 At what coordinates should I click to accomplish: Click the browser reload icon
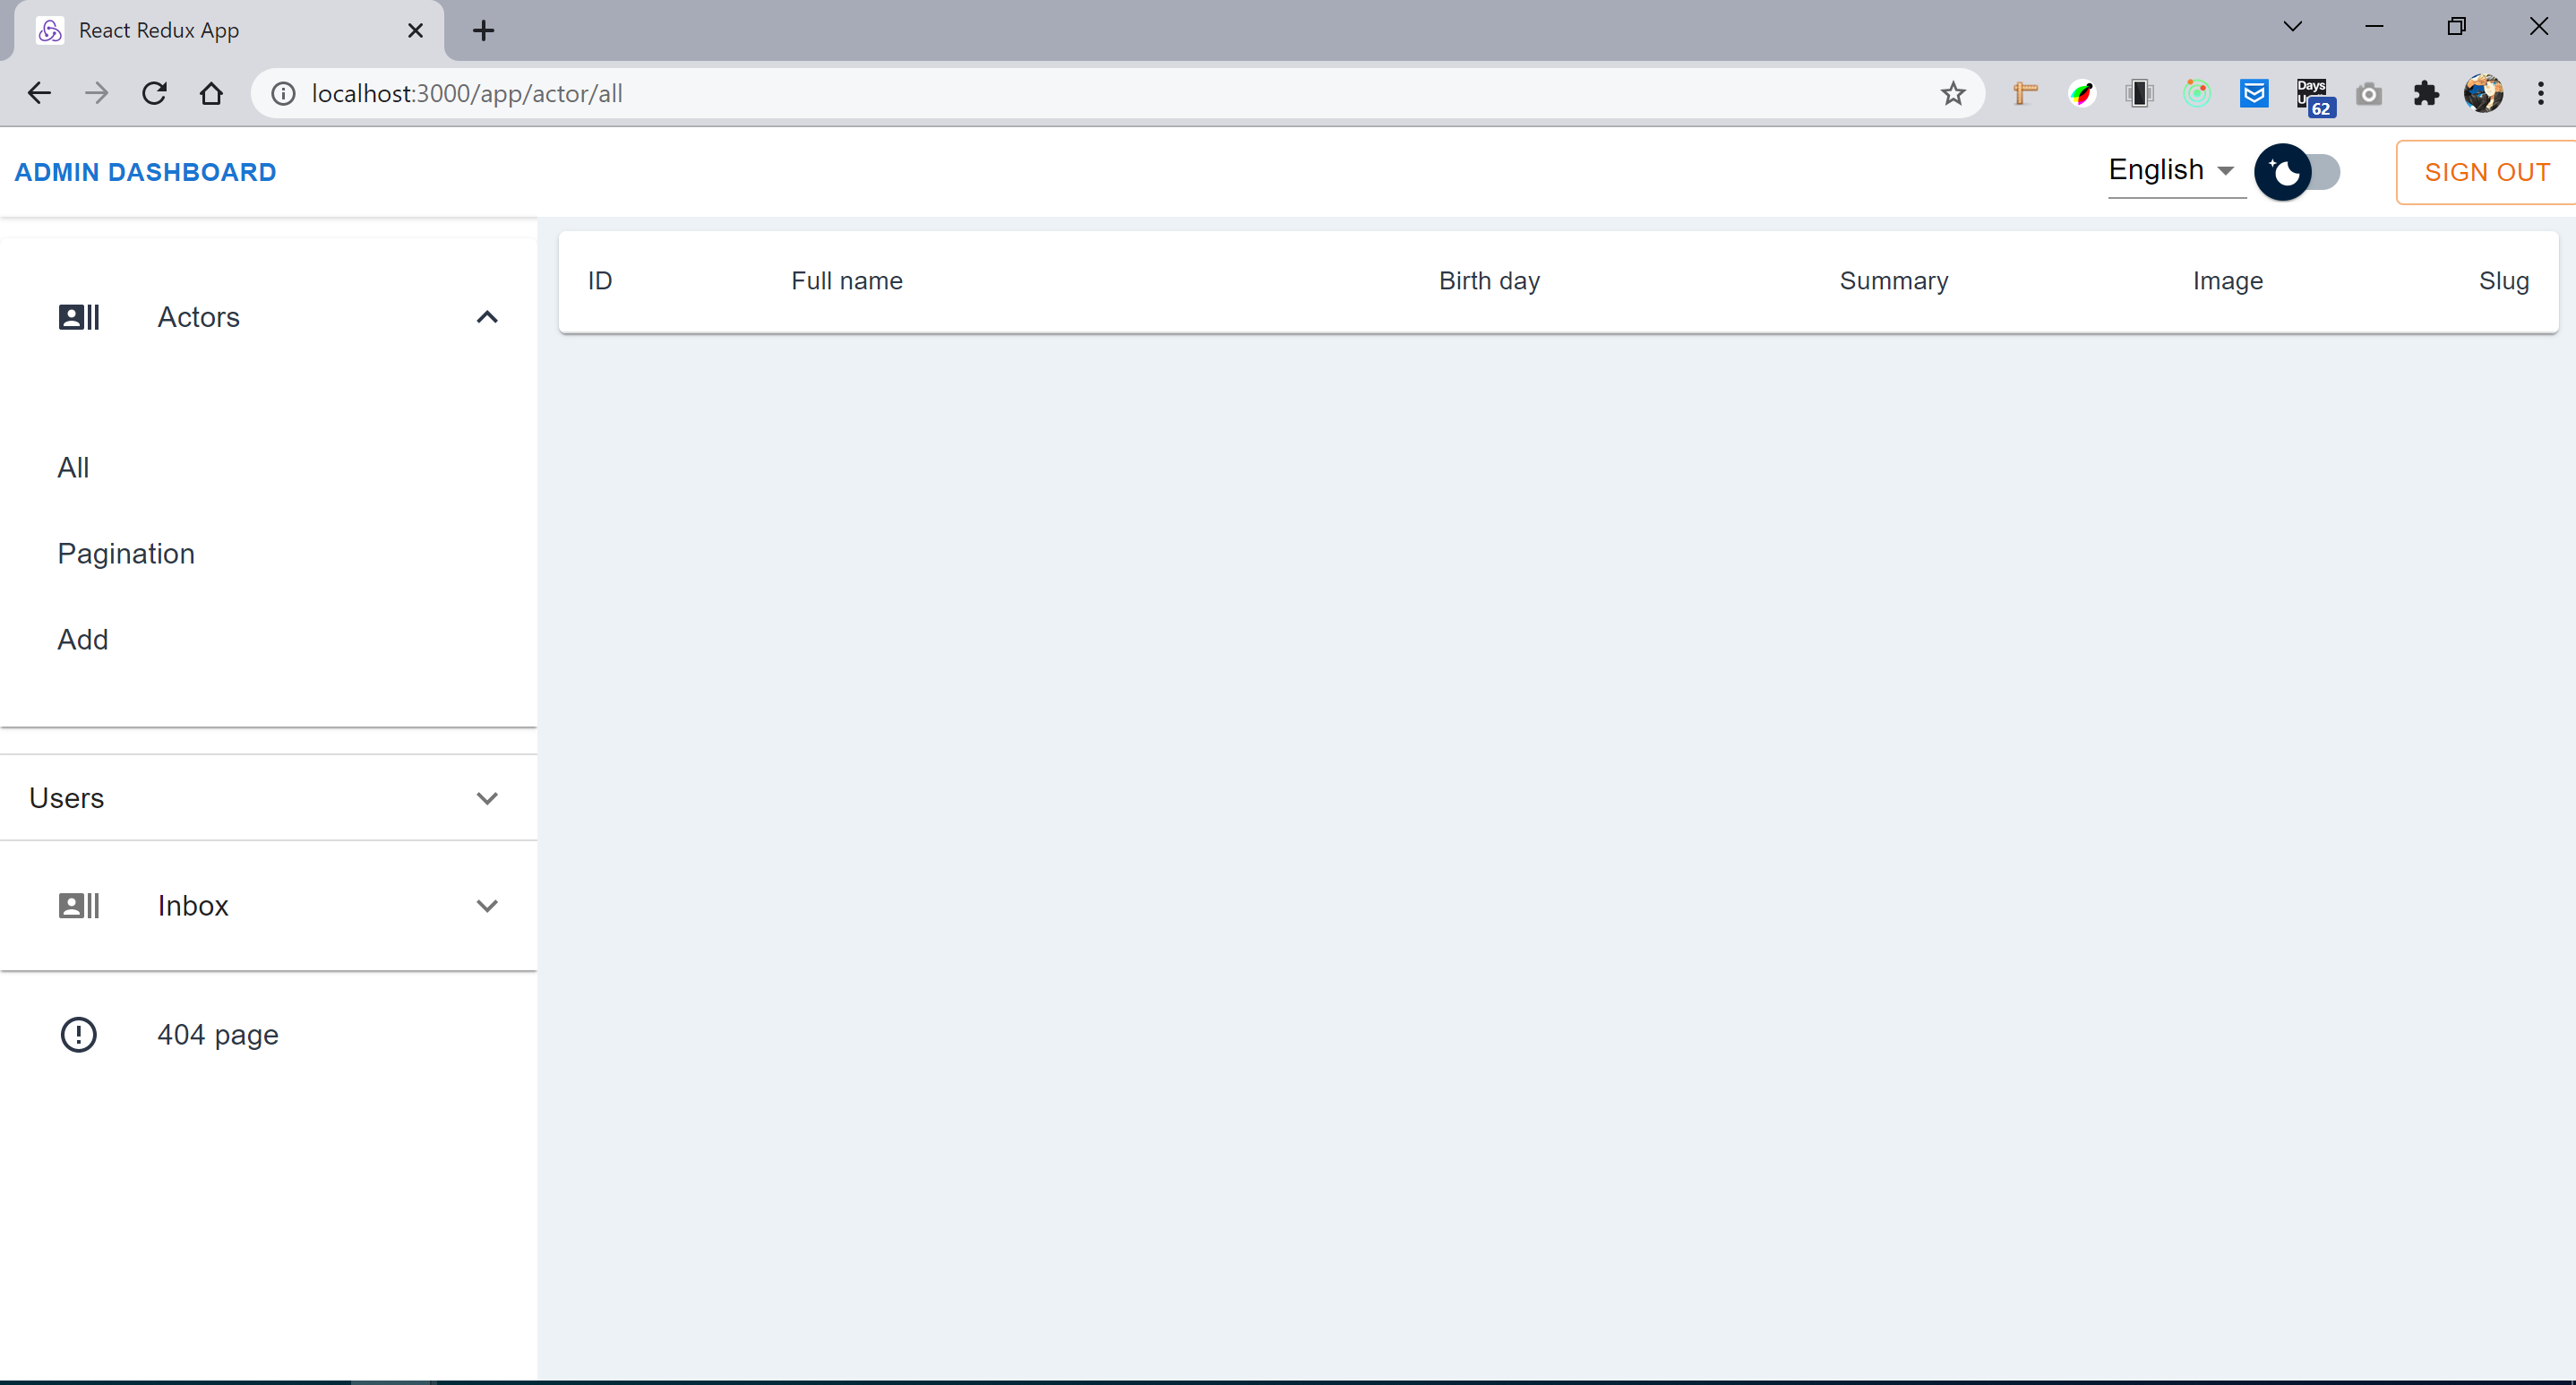[154, 93]
